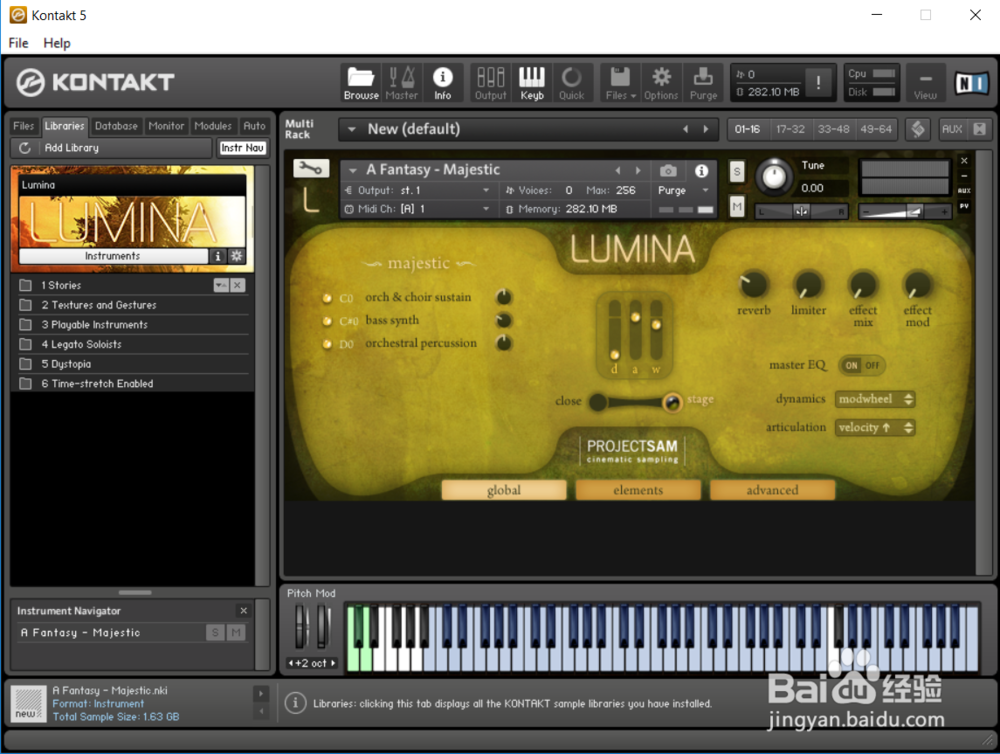Click the multi rack workspace icon
The image size is (1000, 754).
917,129
